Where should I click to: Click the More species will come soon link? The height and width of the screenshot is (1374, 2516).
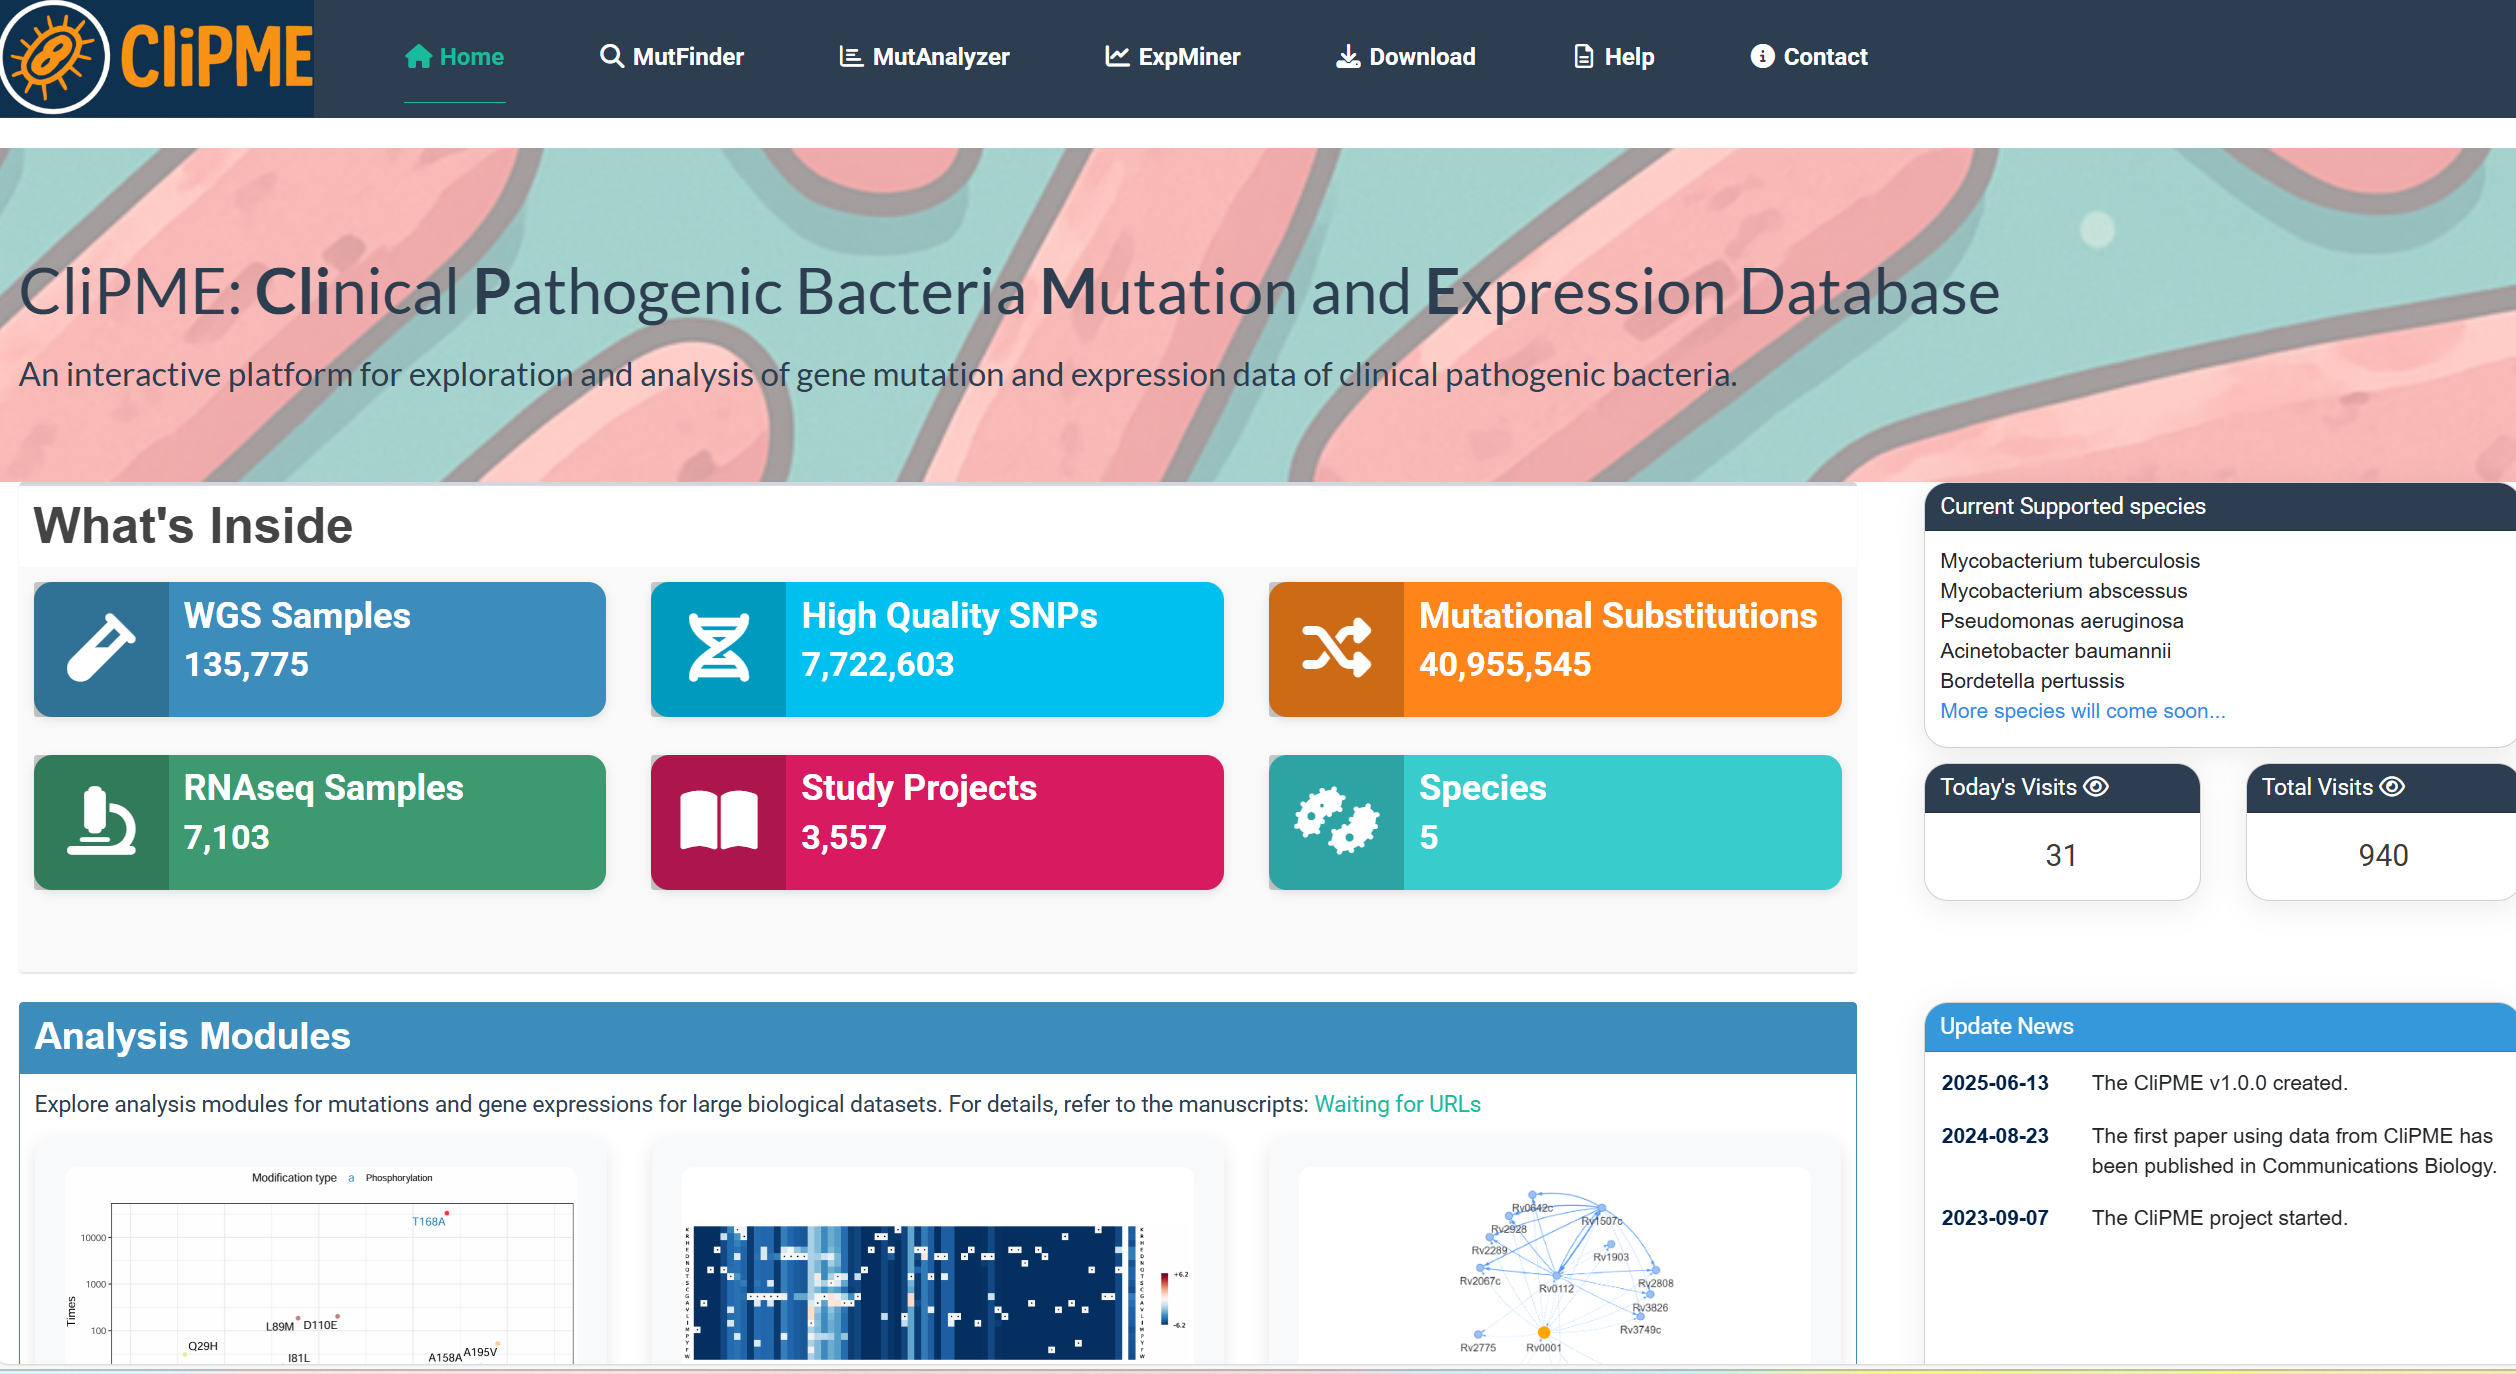pyautogui.click(x=2082, y=711)
